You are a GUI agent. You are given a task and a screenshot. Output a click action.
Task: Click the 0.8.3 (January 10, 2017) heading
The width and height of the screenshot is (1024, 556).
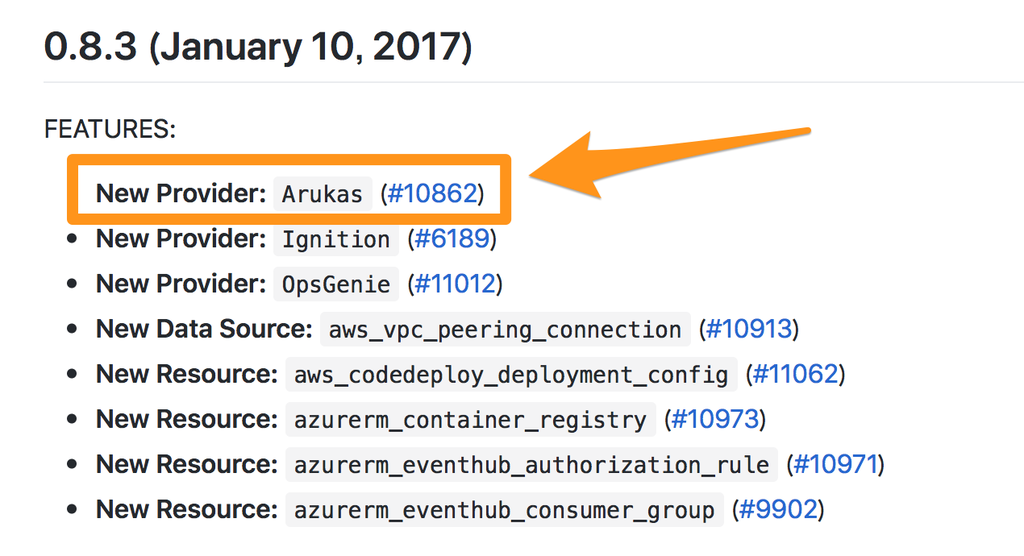[x=258, y=47]
